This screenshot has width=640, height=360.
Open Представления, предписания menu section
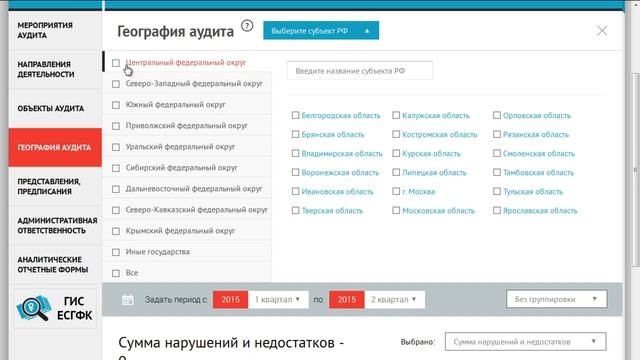point(55,187)
